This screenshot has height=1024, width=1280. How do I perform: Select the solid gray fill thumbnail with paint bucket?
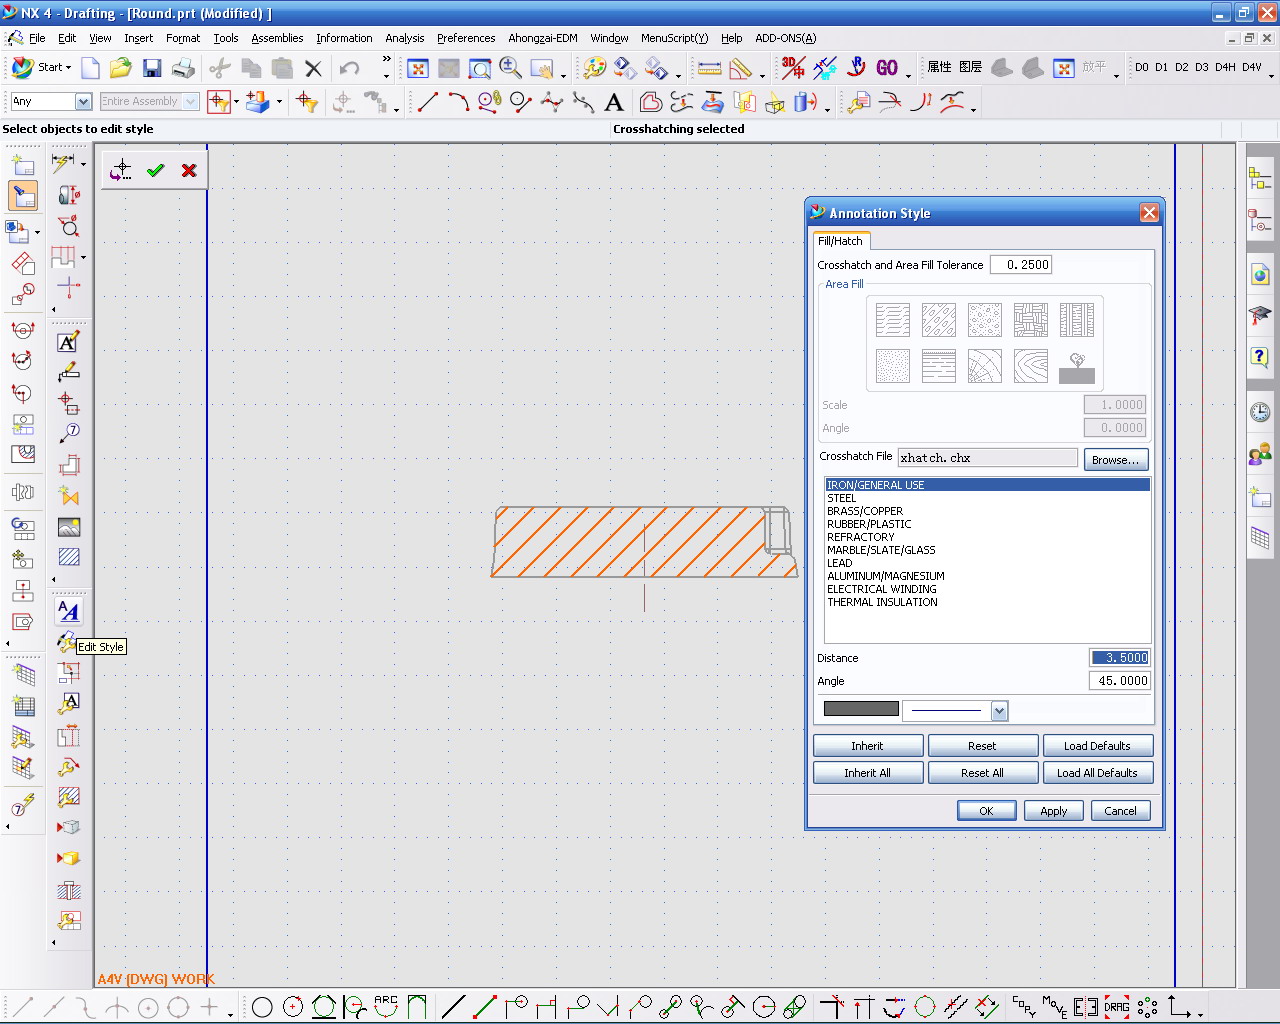point(1077,366)
